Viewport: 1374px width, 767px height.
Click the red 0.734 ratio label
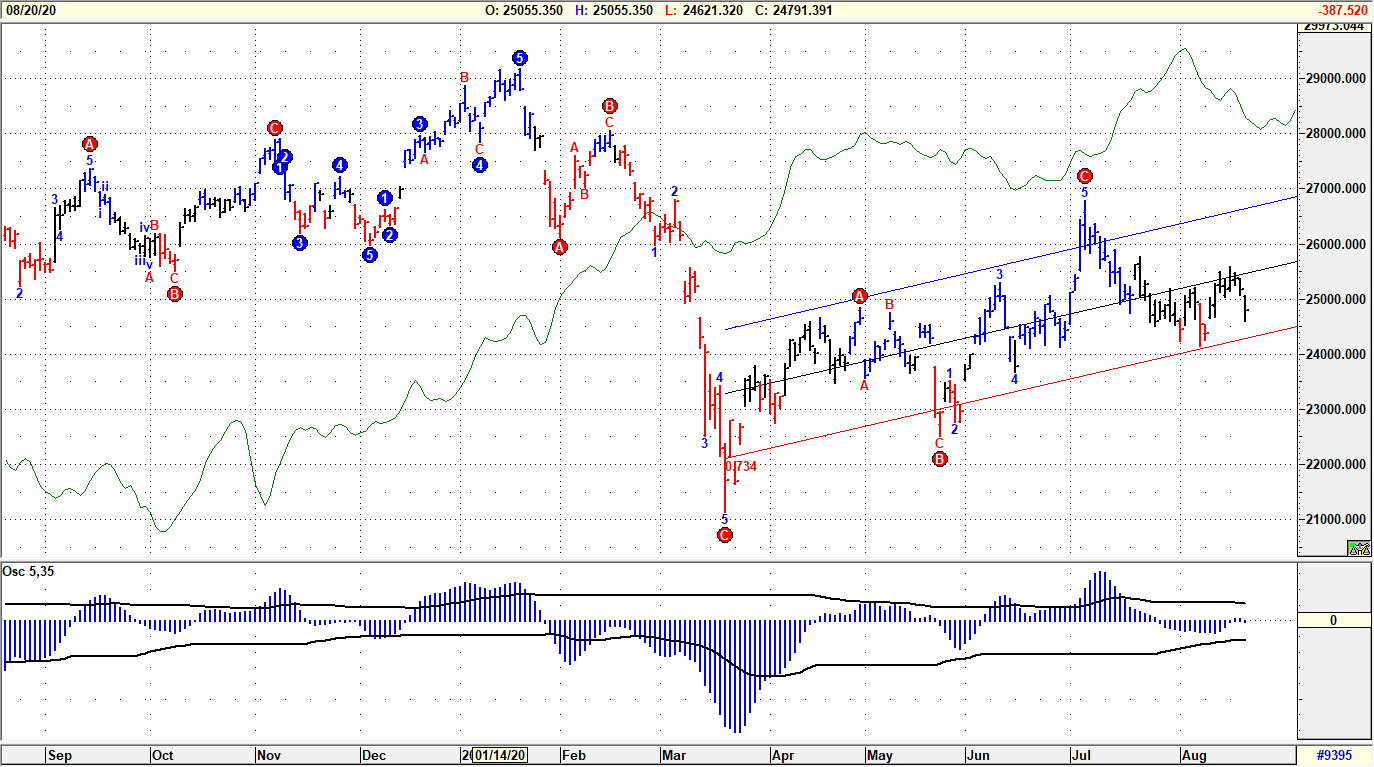click(x=741, y=466)
